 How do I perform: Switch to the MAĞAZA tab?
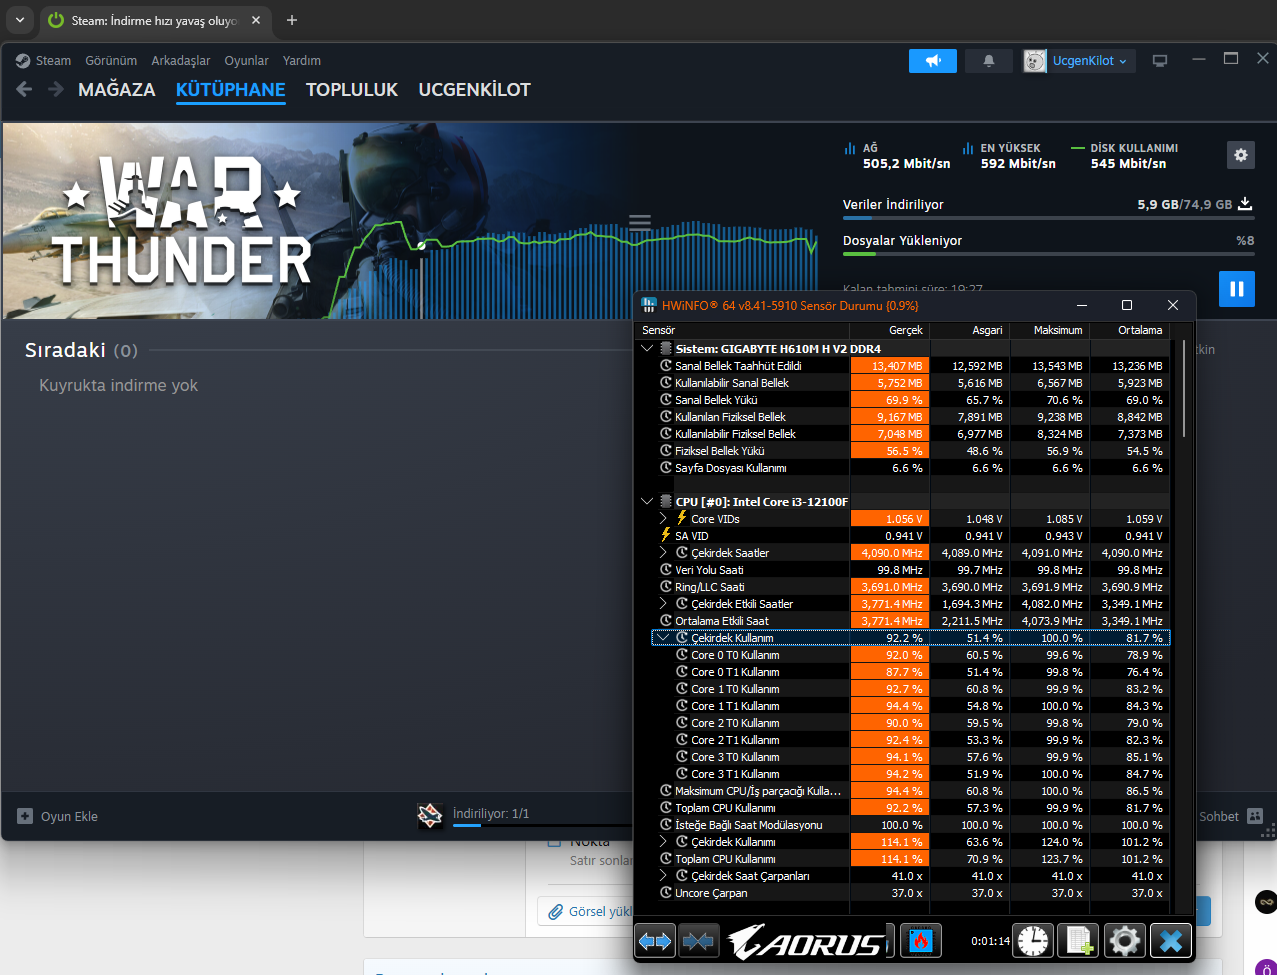[117, 90]
